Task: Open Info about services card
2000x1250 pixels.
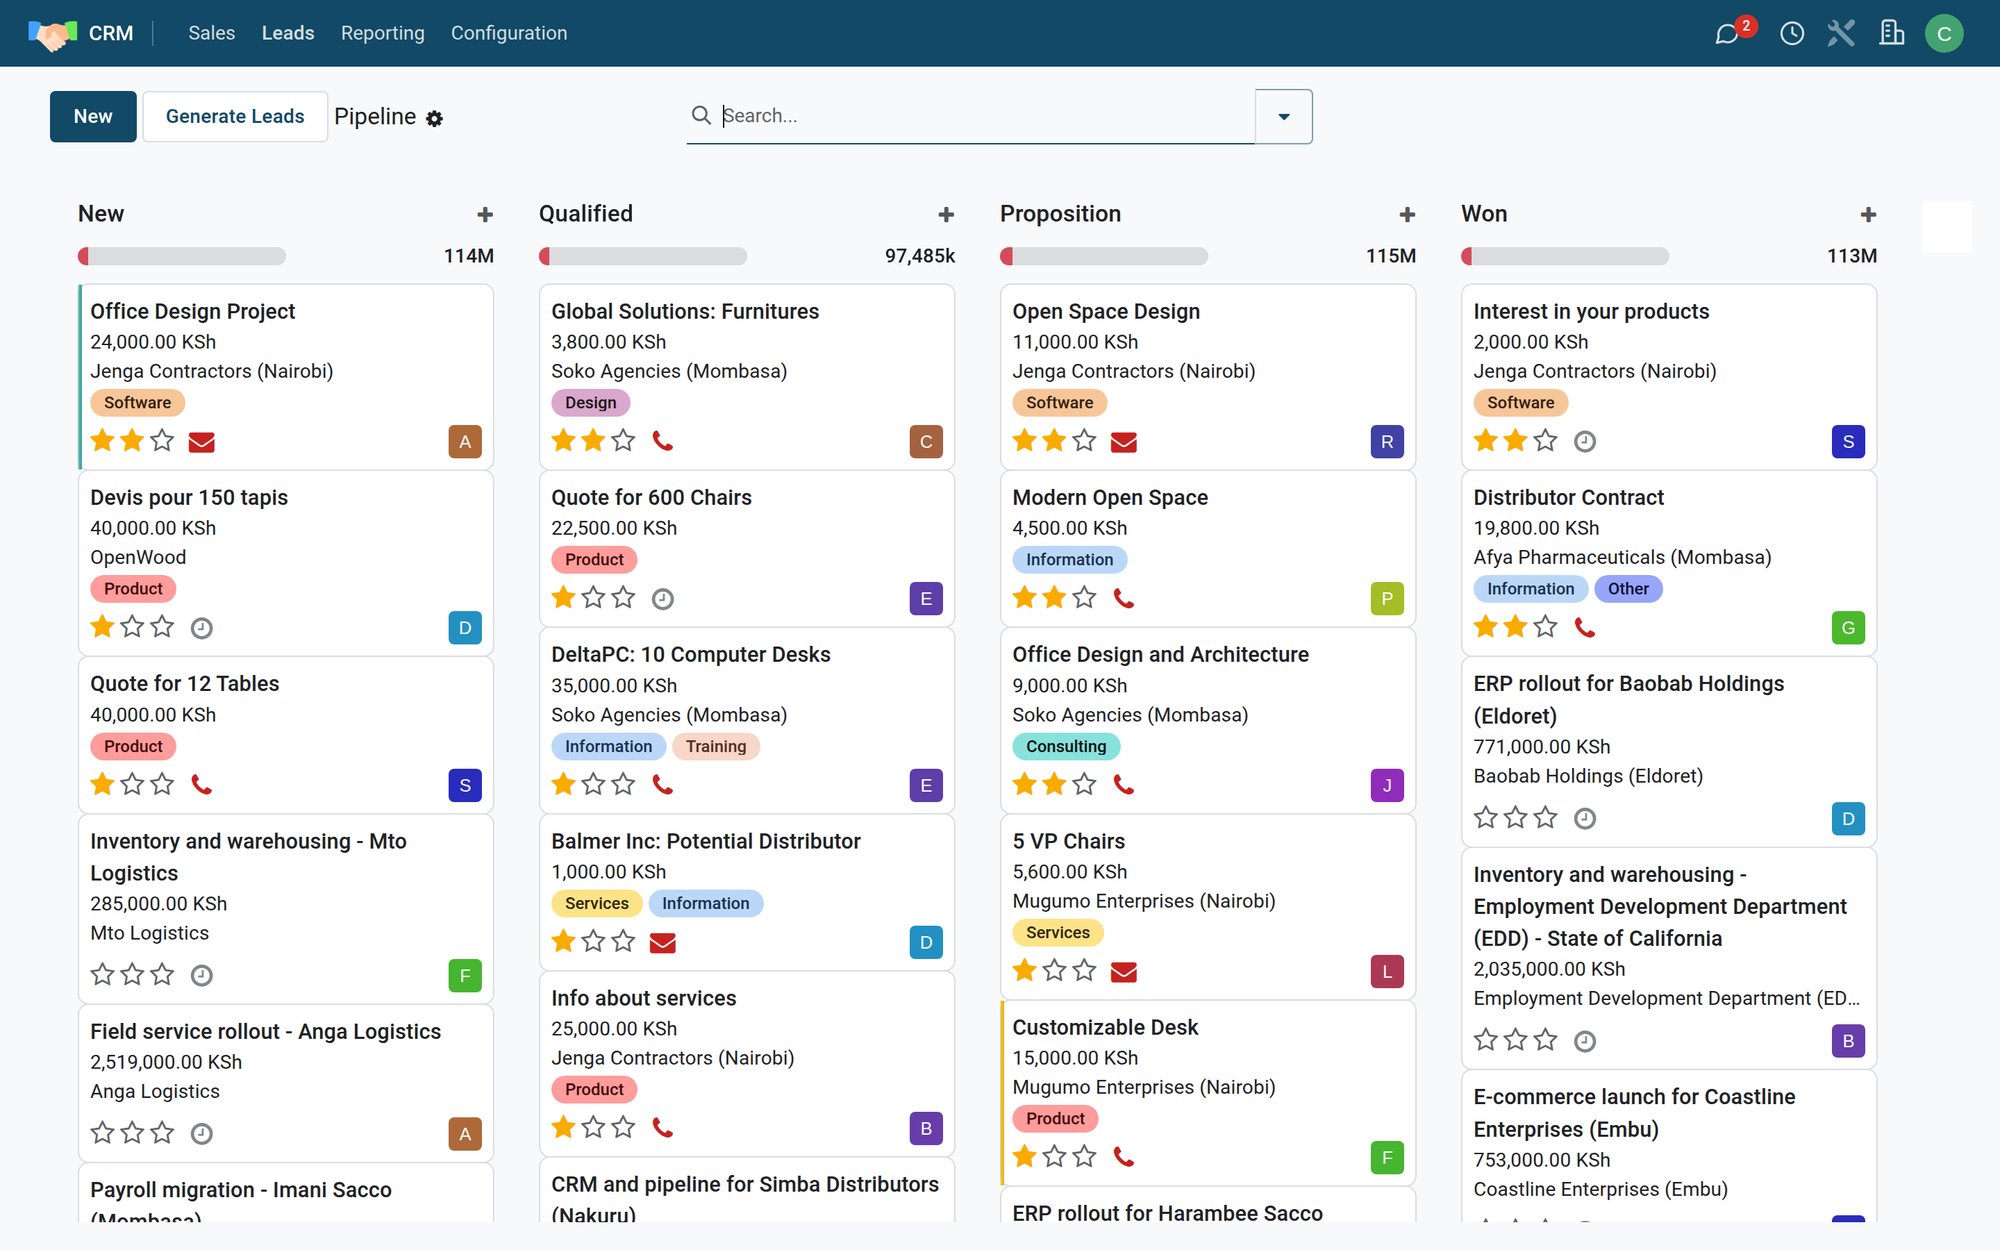Action: point(747,1064)
